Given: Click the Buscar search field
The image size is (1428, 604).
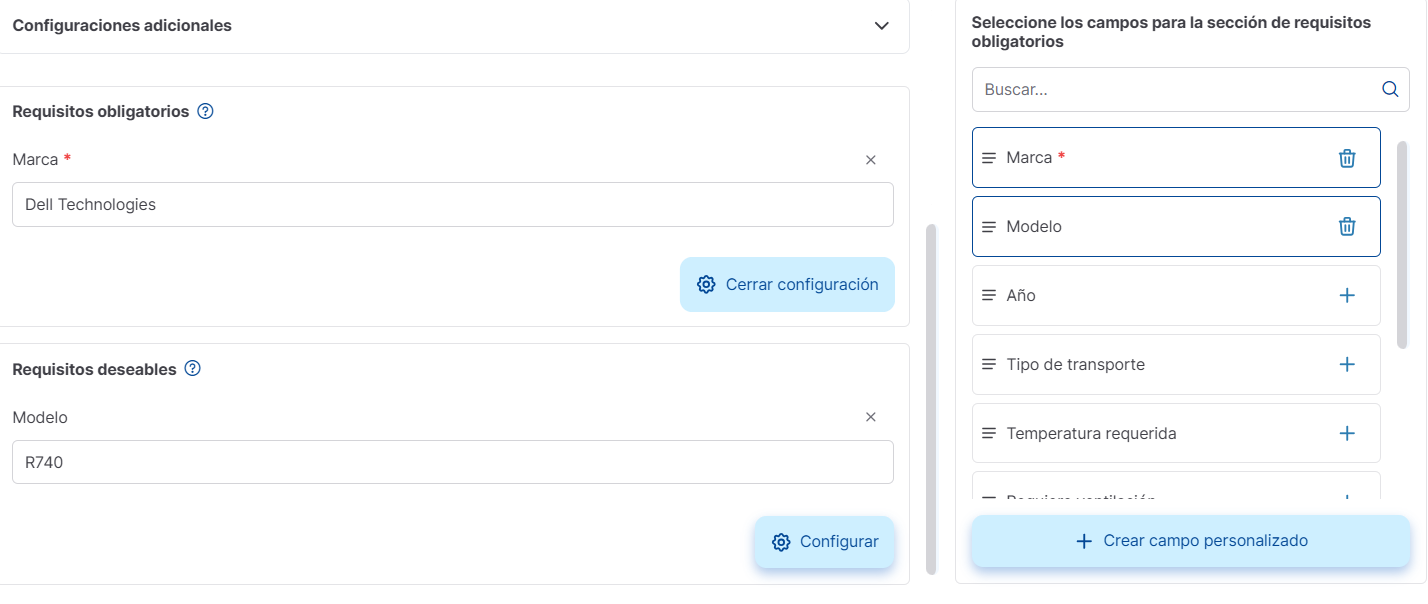Looking at the screenshot, I should [1150, 89].
